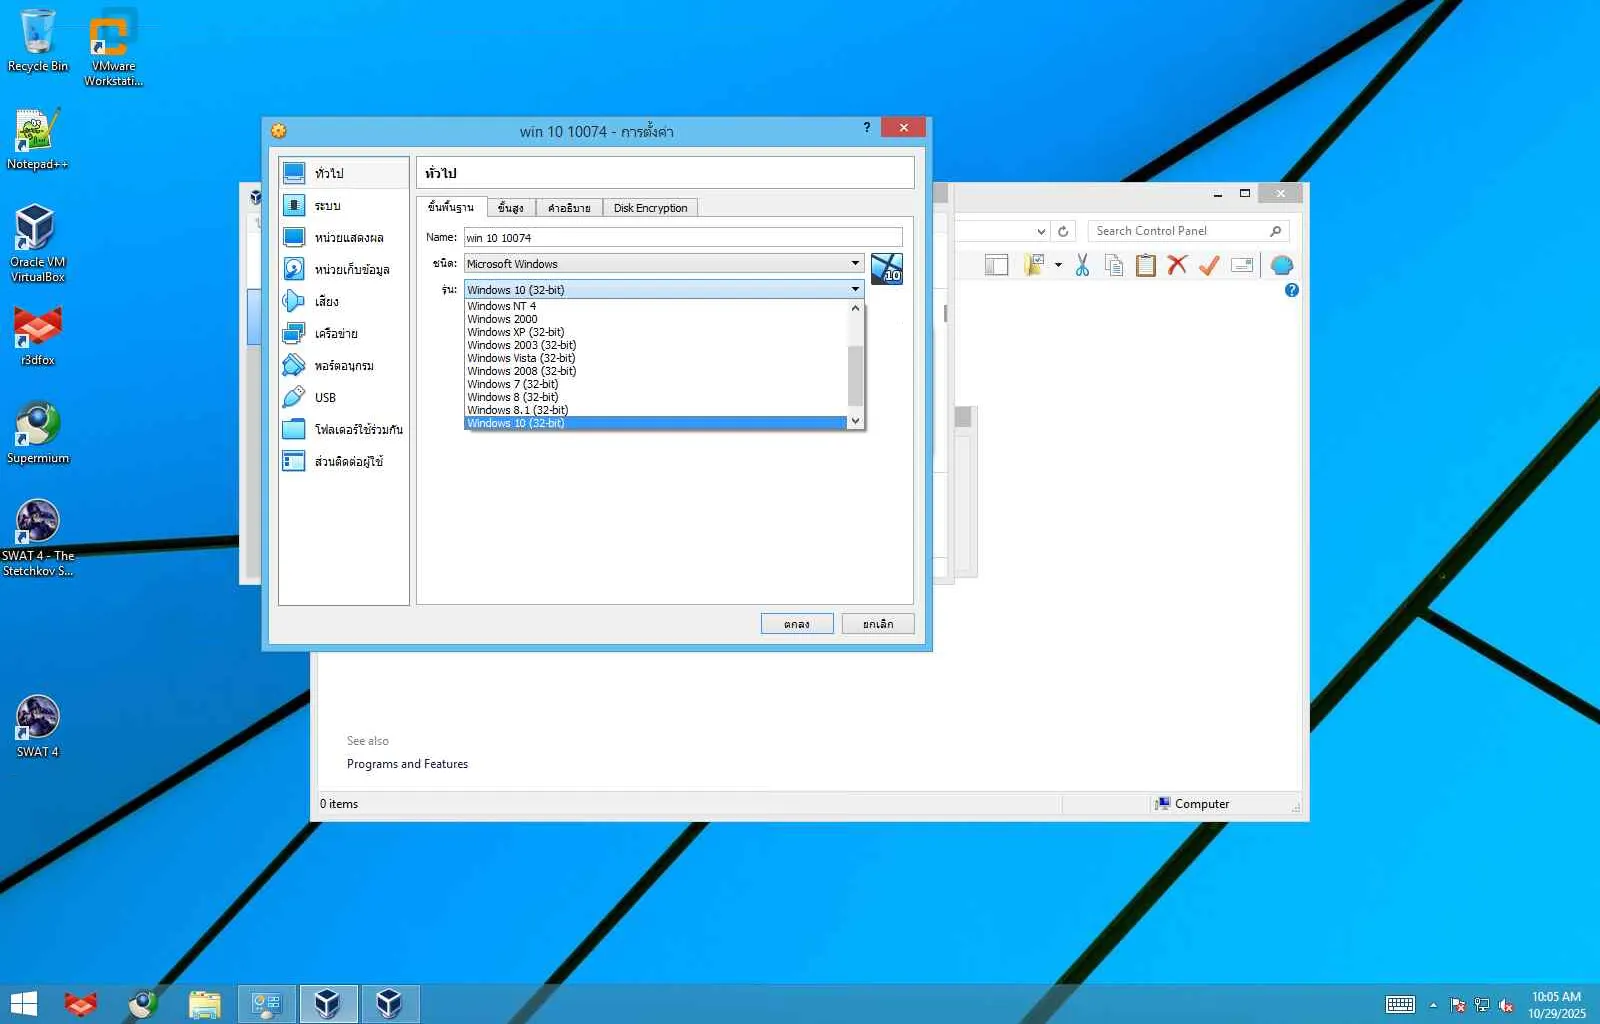
Task: Open the พอร์ตอนุกรม (Serial Ports) category
Action: (x=343, y=365)
